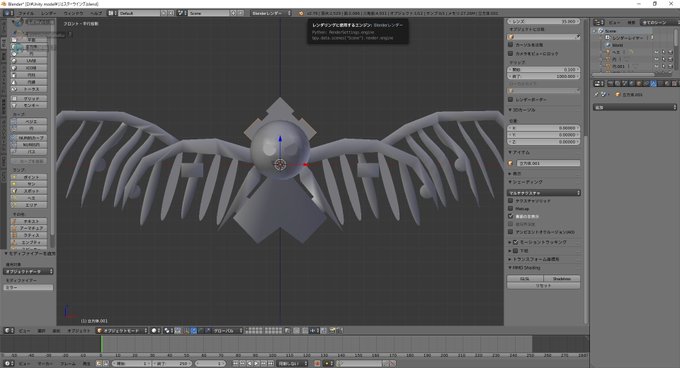Add a Grid (グリッド) mesh
680x368 pixels.
point(29,98)
